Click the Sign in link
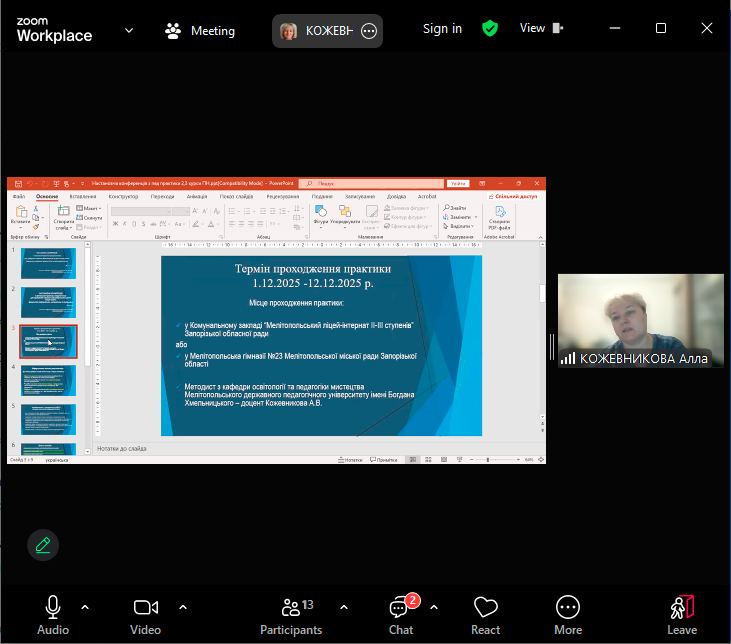This screenshot has width=731, height=644. [442, 29]
